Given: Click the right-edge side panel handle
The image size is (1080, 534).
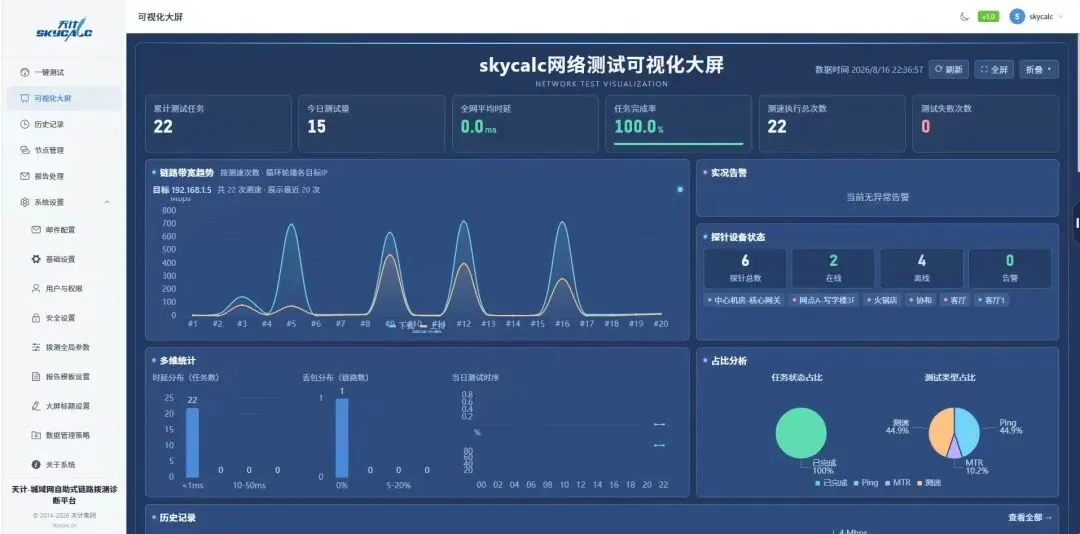Looking at the screenshot, I should tap(1077, 223).
